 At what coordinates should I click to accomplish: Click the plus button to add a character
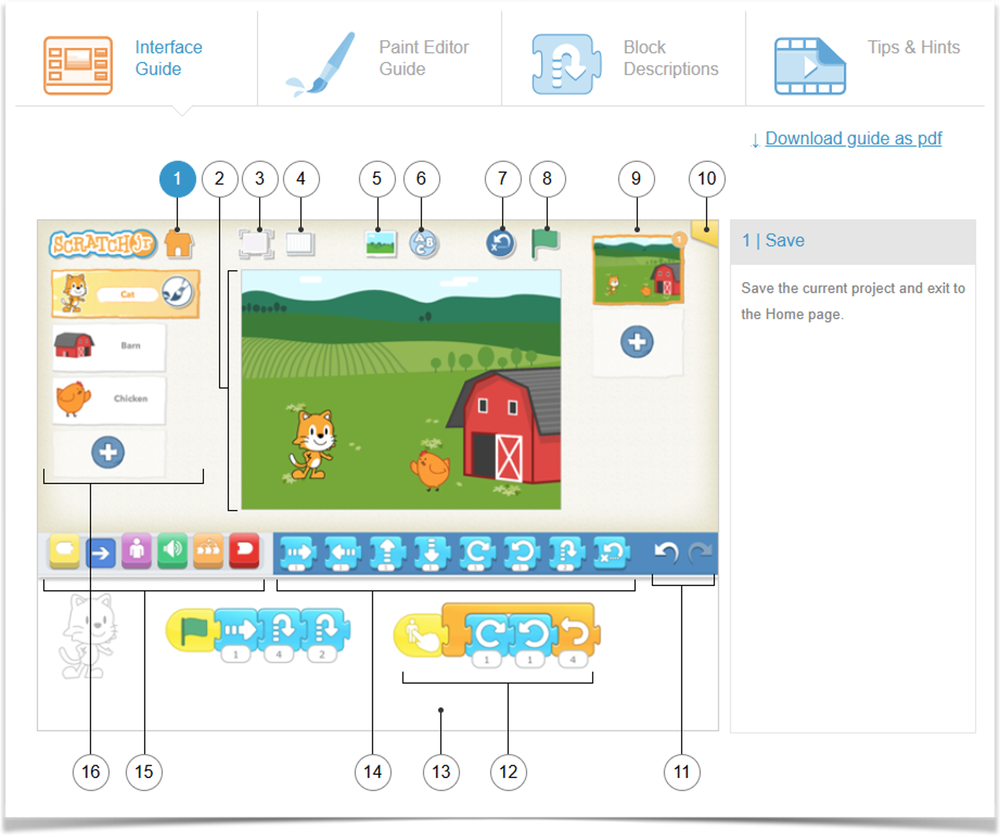tap(107, 451)
